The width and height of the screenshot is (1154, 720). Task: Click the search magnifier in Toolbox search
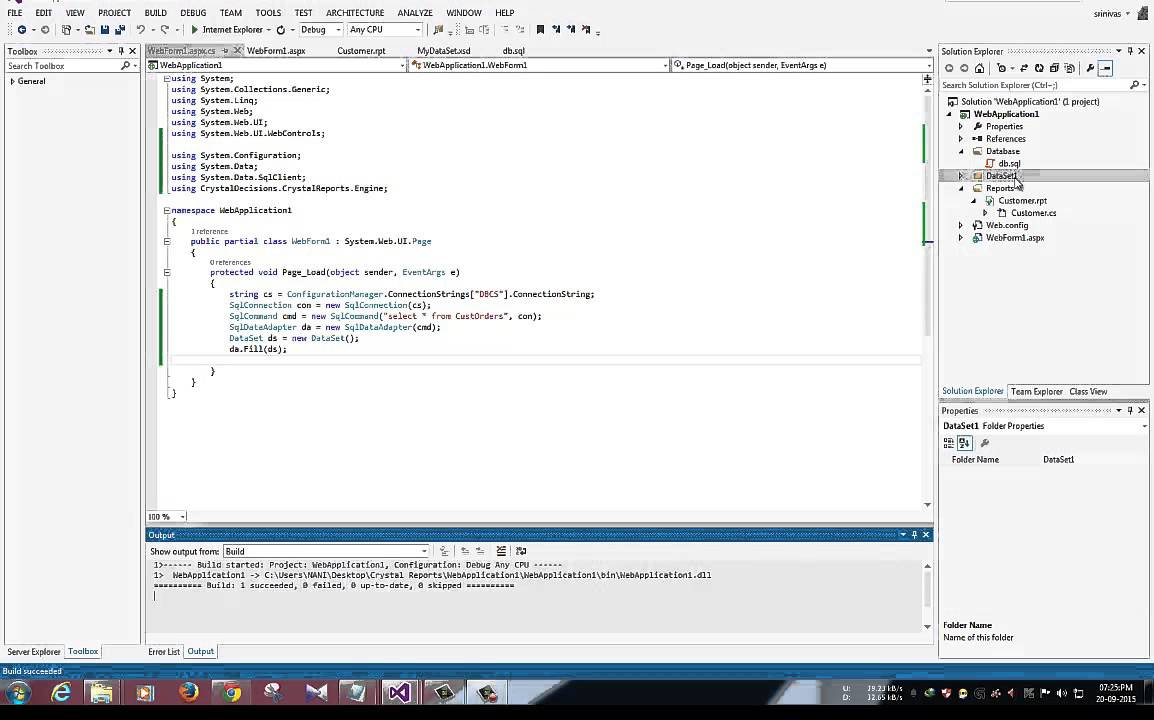tap(125, 66)
